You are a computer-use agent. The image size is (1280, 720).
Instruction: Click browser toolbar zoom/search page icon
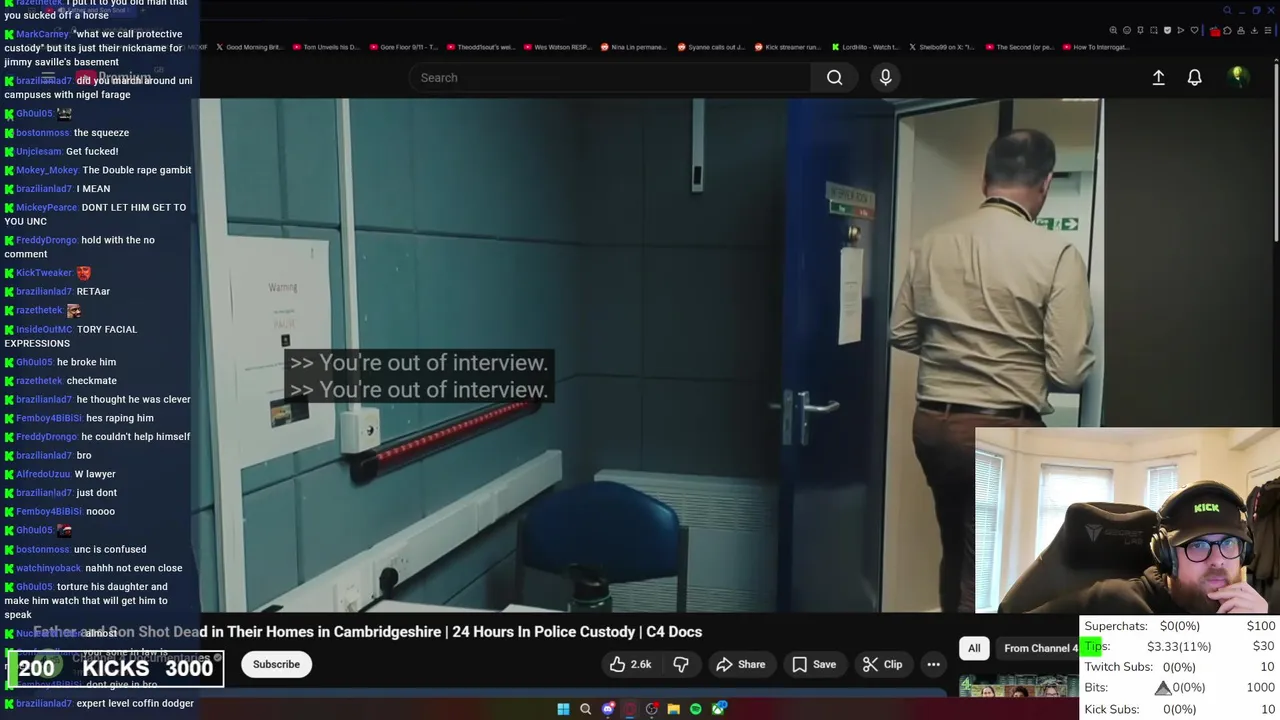click(1113, 30)
